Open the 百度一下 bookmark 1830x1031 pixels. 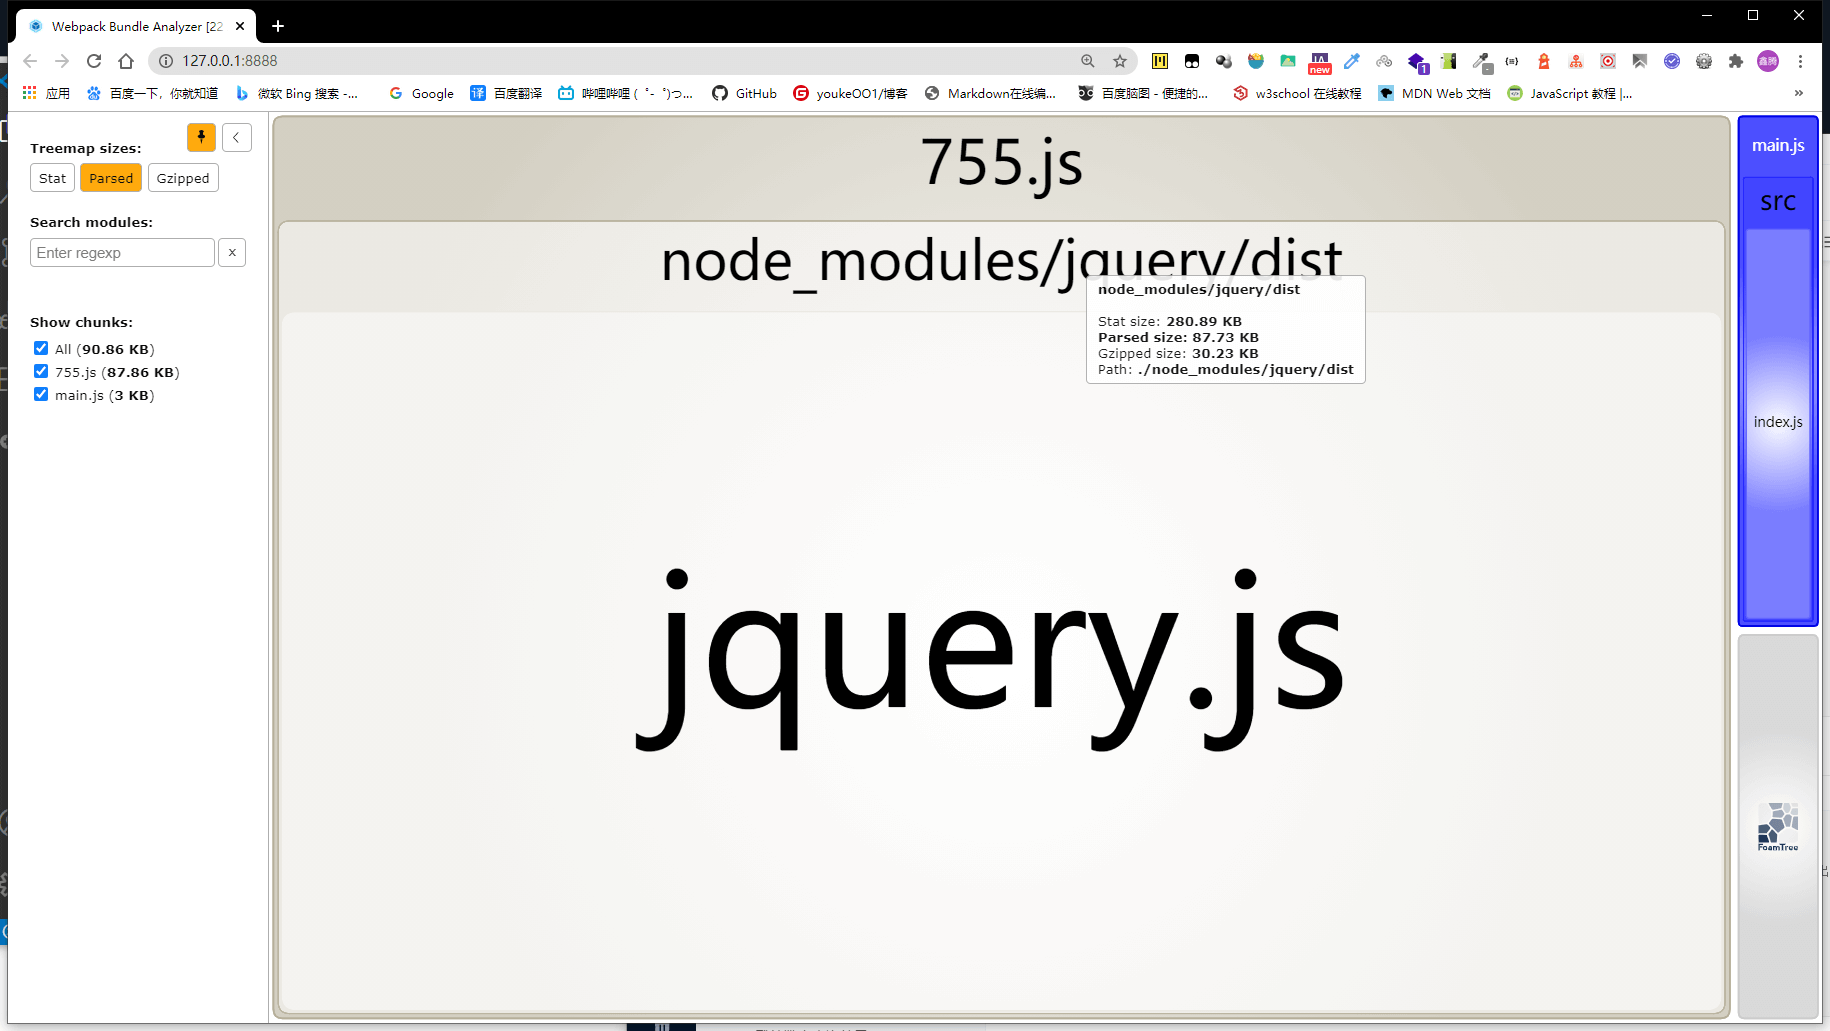pos(152,93)
